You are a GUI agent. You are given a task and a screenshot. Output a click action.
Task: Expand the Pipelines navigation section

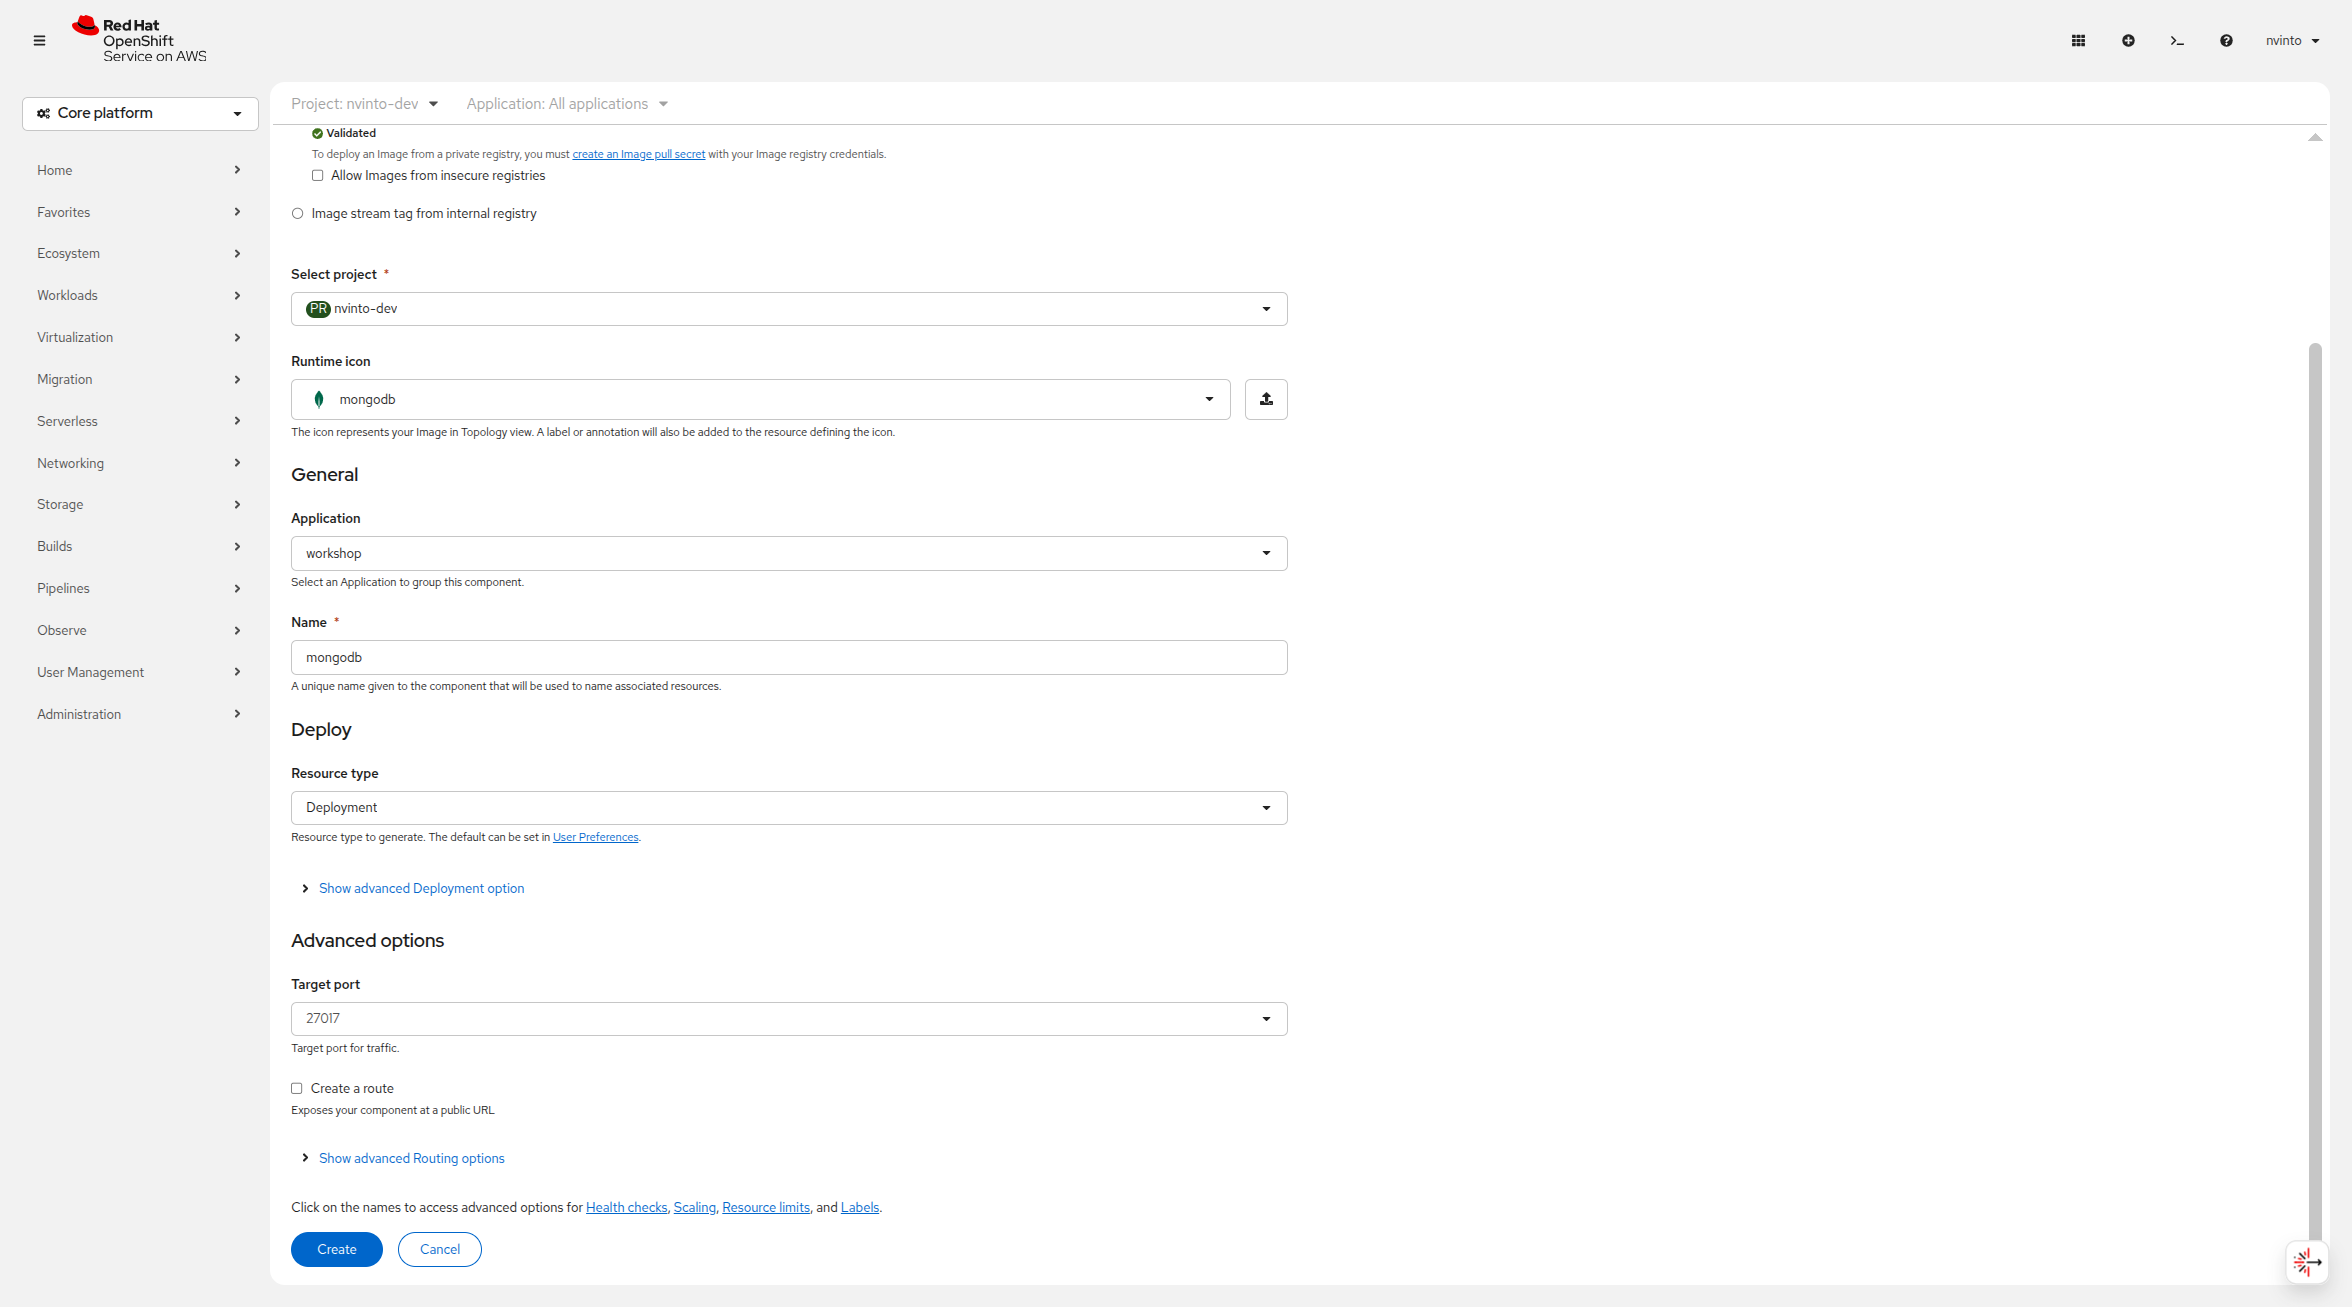click(140, 589)
